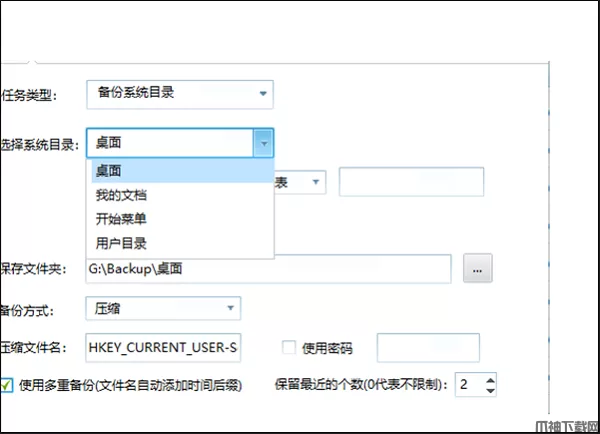Click the 压缩文件名 input field
The height and width of the screenshot is (434, 600).
tap(164, 348)
